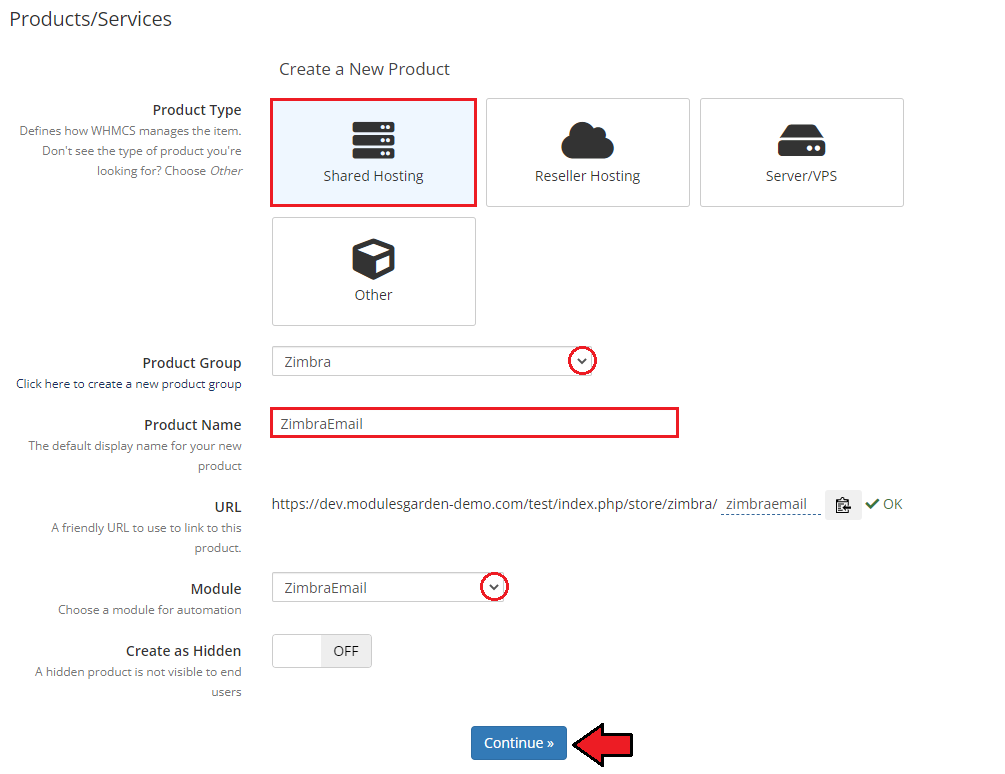This screenshot has height=774, width=1005.
Task: Click the Module field label
Action: pos(216,589)
